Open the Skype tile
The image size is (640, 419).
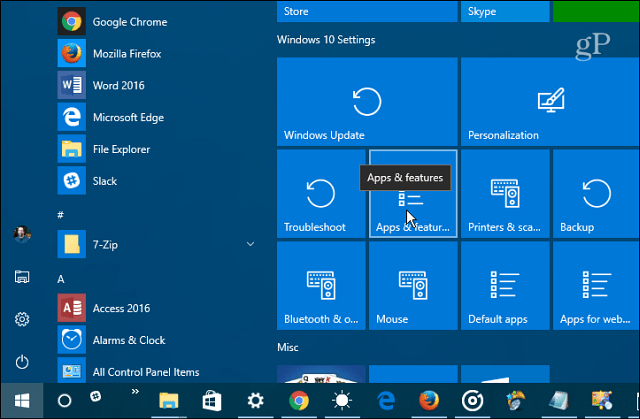coord(505,11)
